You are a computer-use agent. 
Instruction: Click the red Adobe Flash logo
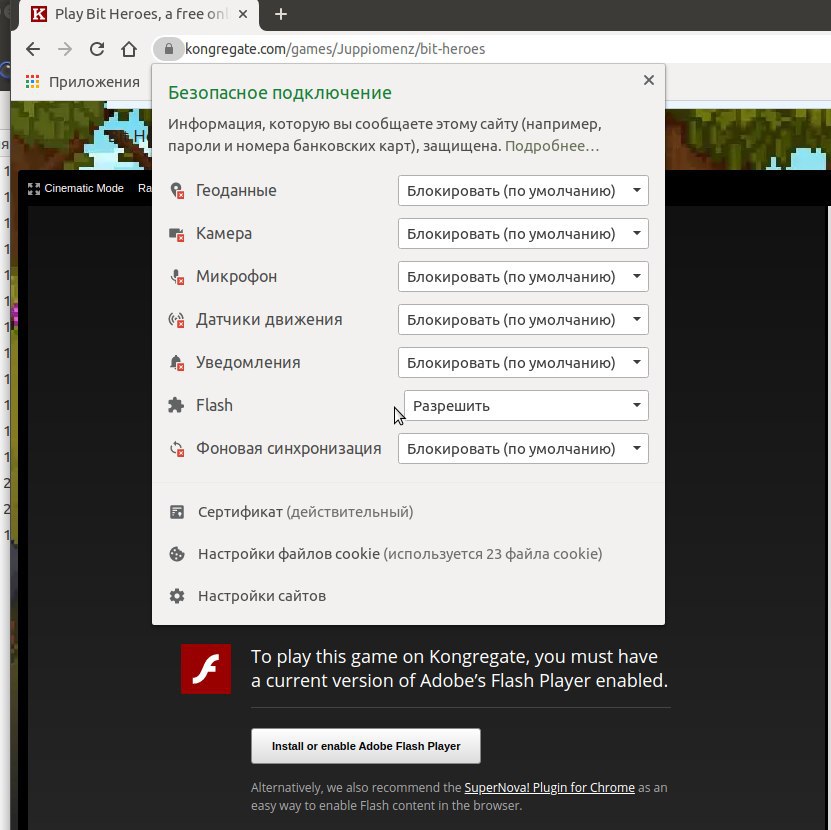[x=206, y=669]
